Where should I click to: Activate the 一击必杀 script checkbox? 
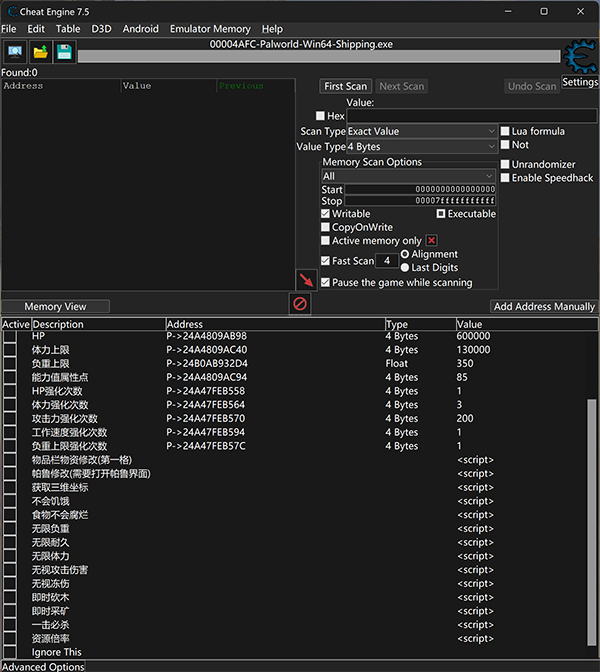point(9,625)
